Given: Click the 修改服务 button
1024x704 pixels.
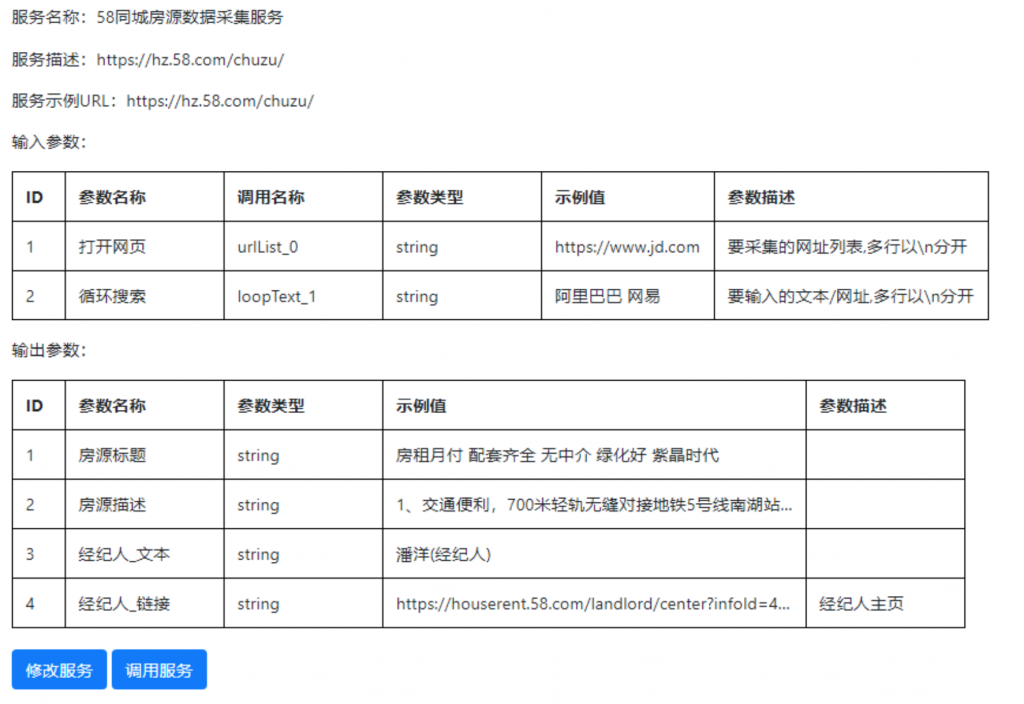Looking at the screenshot, I should (58, 670).
